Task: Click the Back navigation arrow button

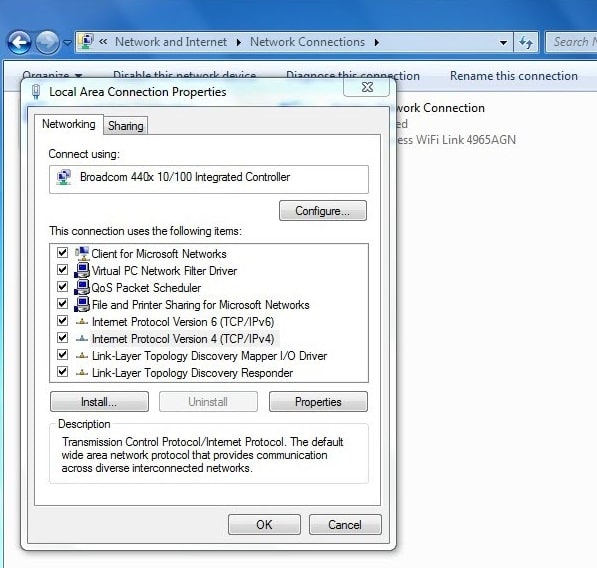Action: (19, 42)
